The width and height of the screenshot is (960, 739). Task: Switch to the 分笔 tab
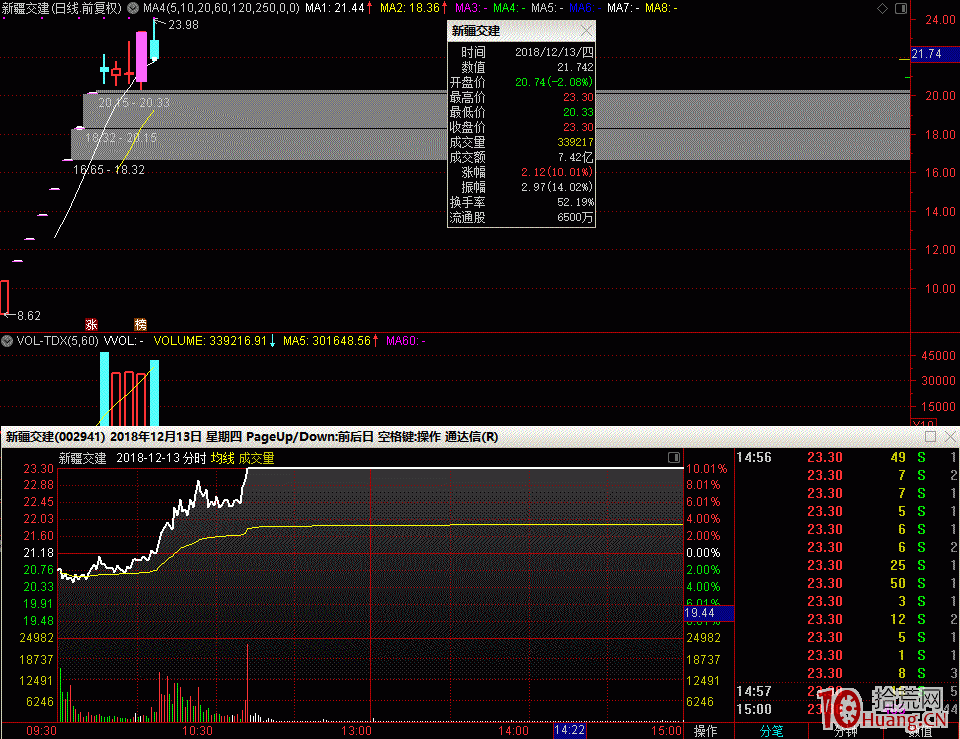(772, 731)
